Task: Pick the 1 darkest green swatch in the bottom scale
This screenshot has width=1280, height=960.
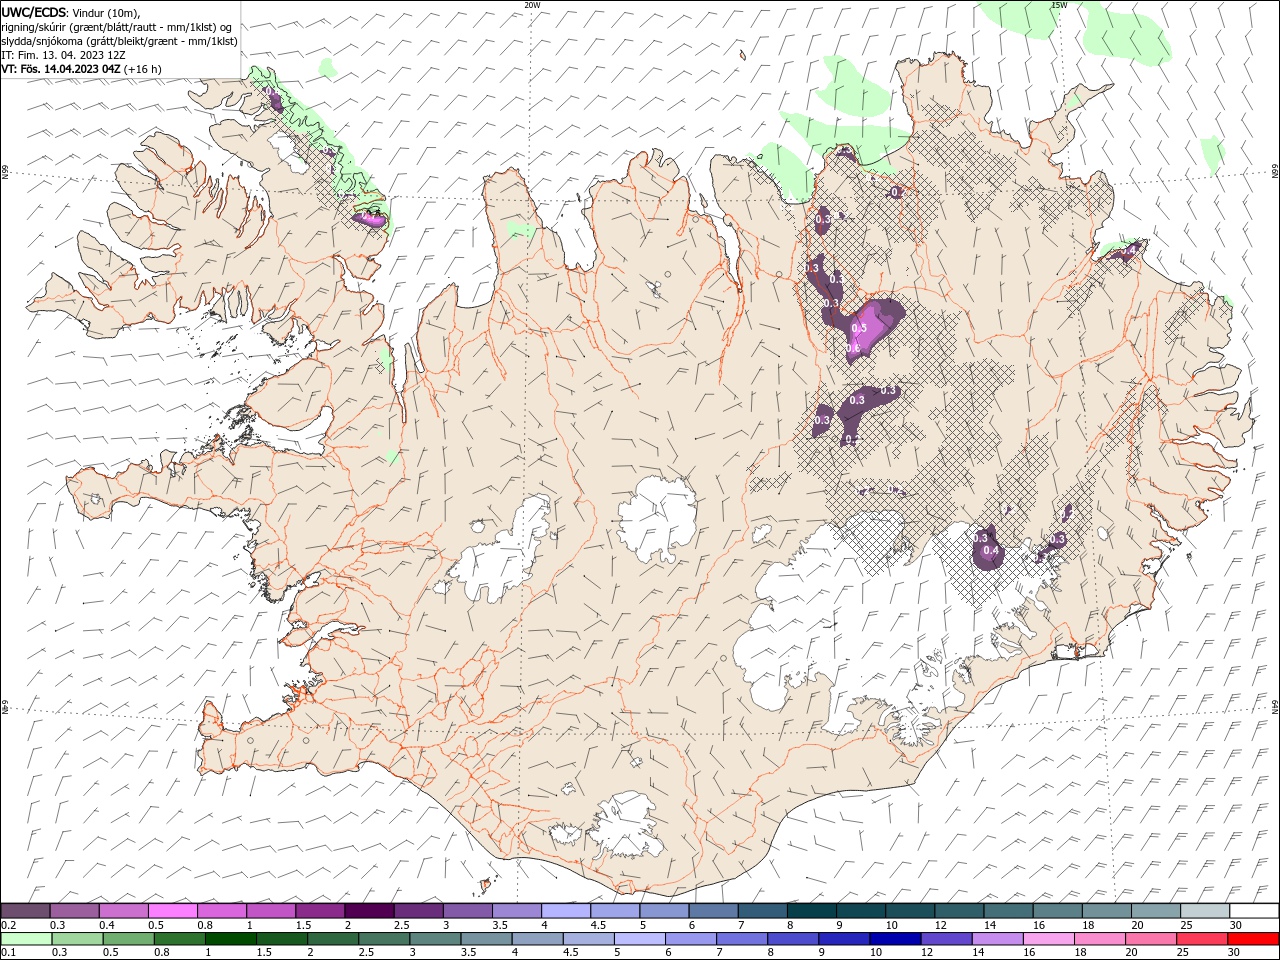Action: tap(230, 939)
